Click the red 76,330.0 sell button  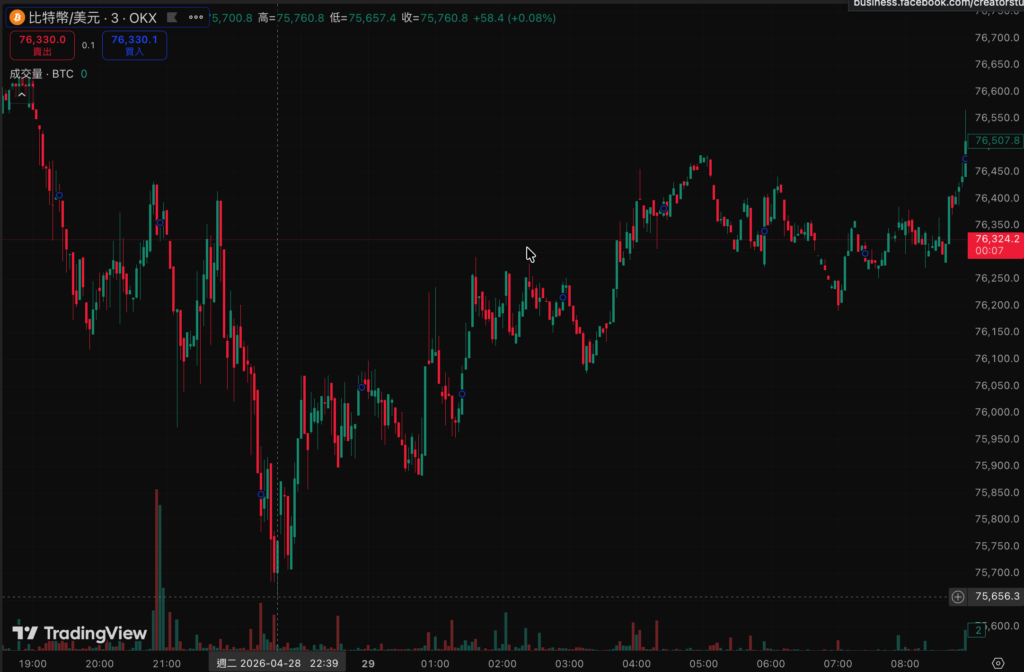[x=42, y=45]
